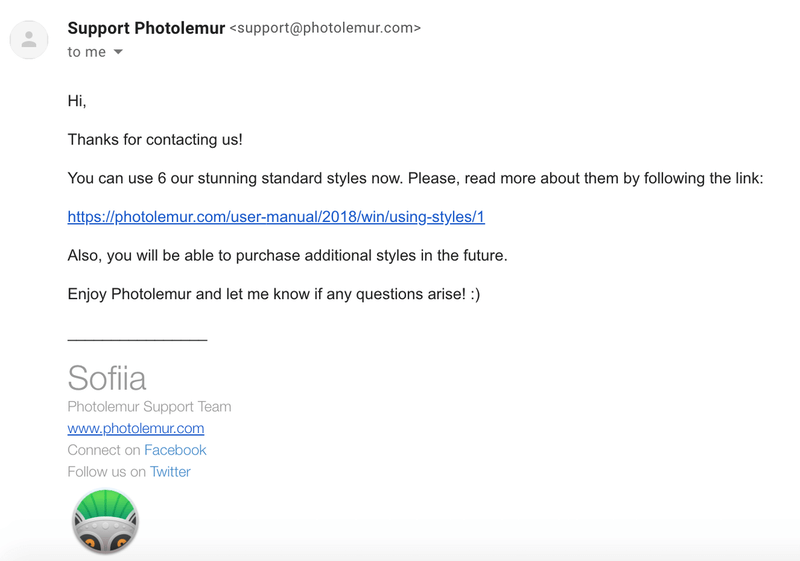Click the 'Follow us on' label text
This screenshot has width=800, height=561.
click(x=107, y=472)
